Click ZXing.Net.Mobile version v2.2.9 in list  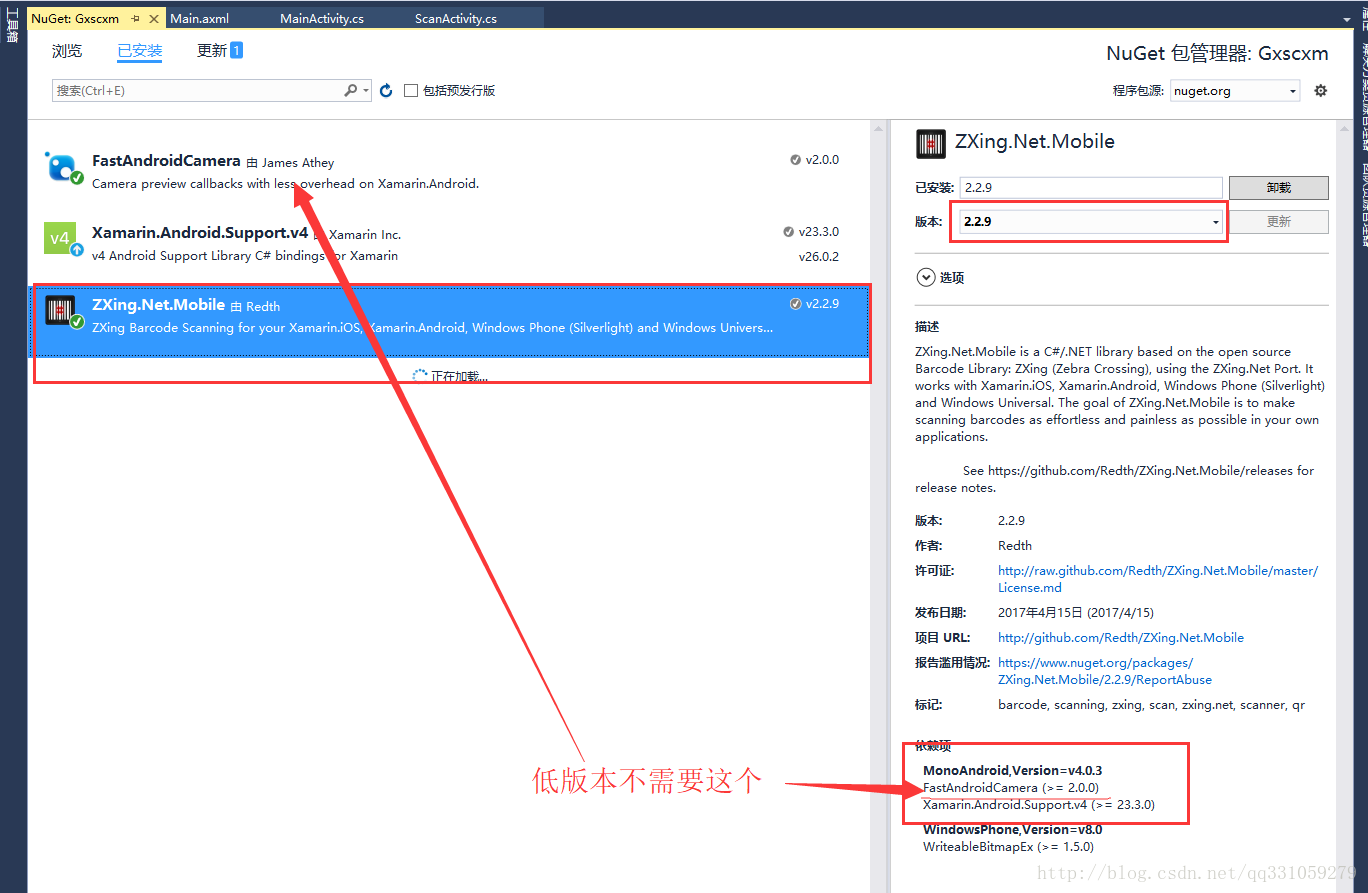822,304
